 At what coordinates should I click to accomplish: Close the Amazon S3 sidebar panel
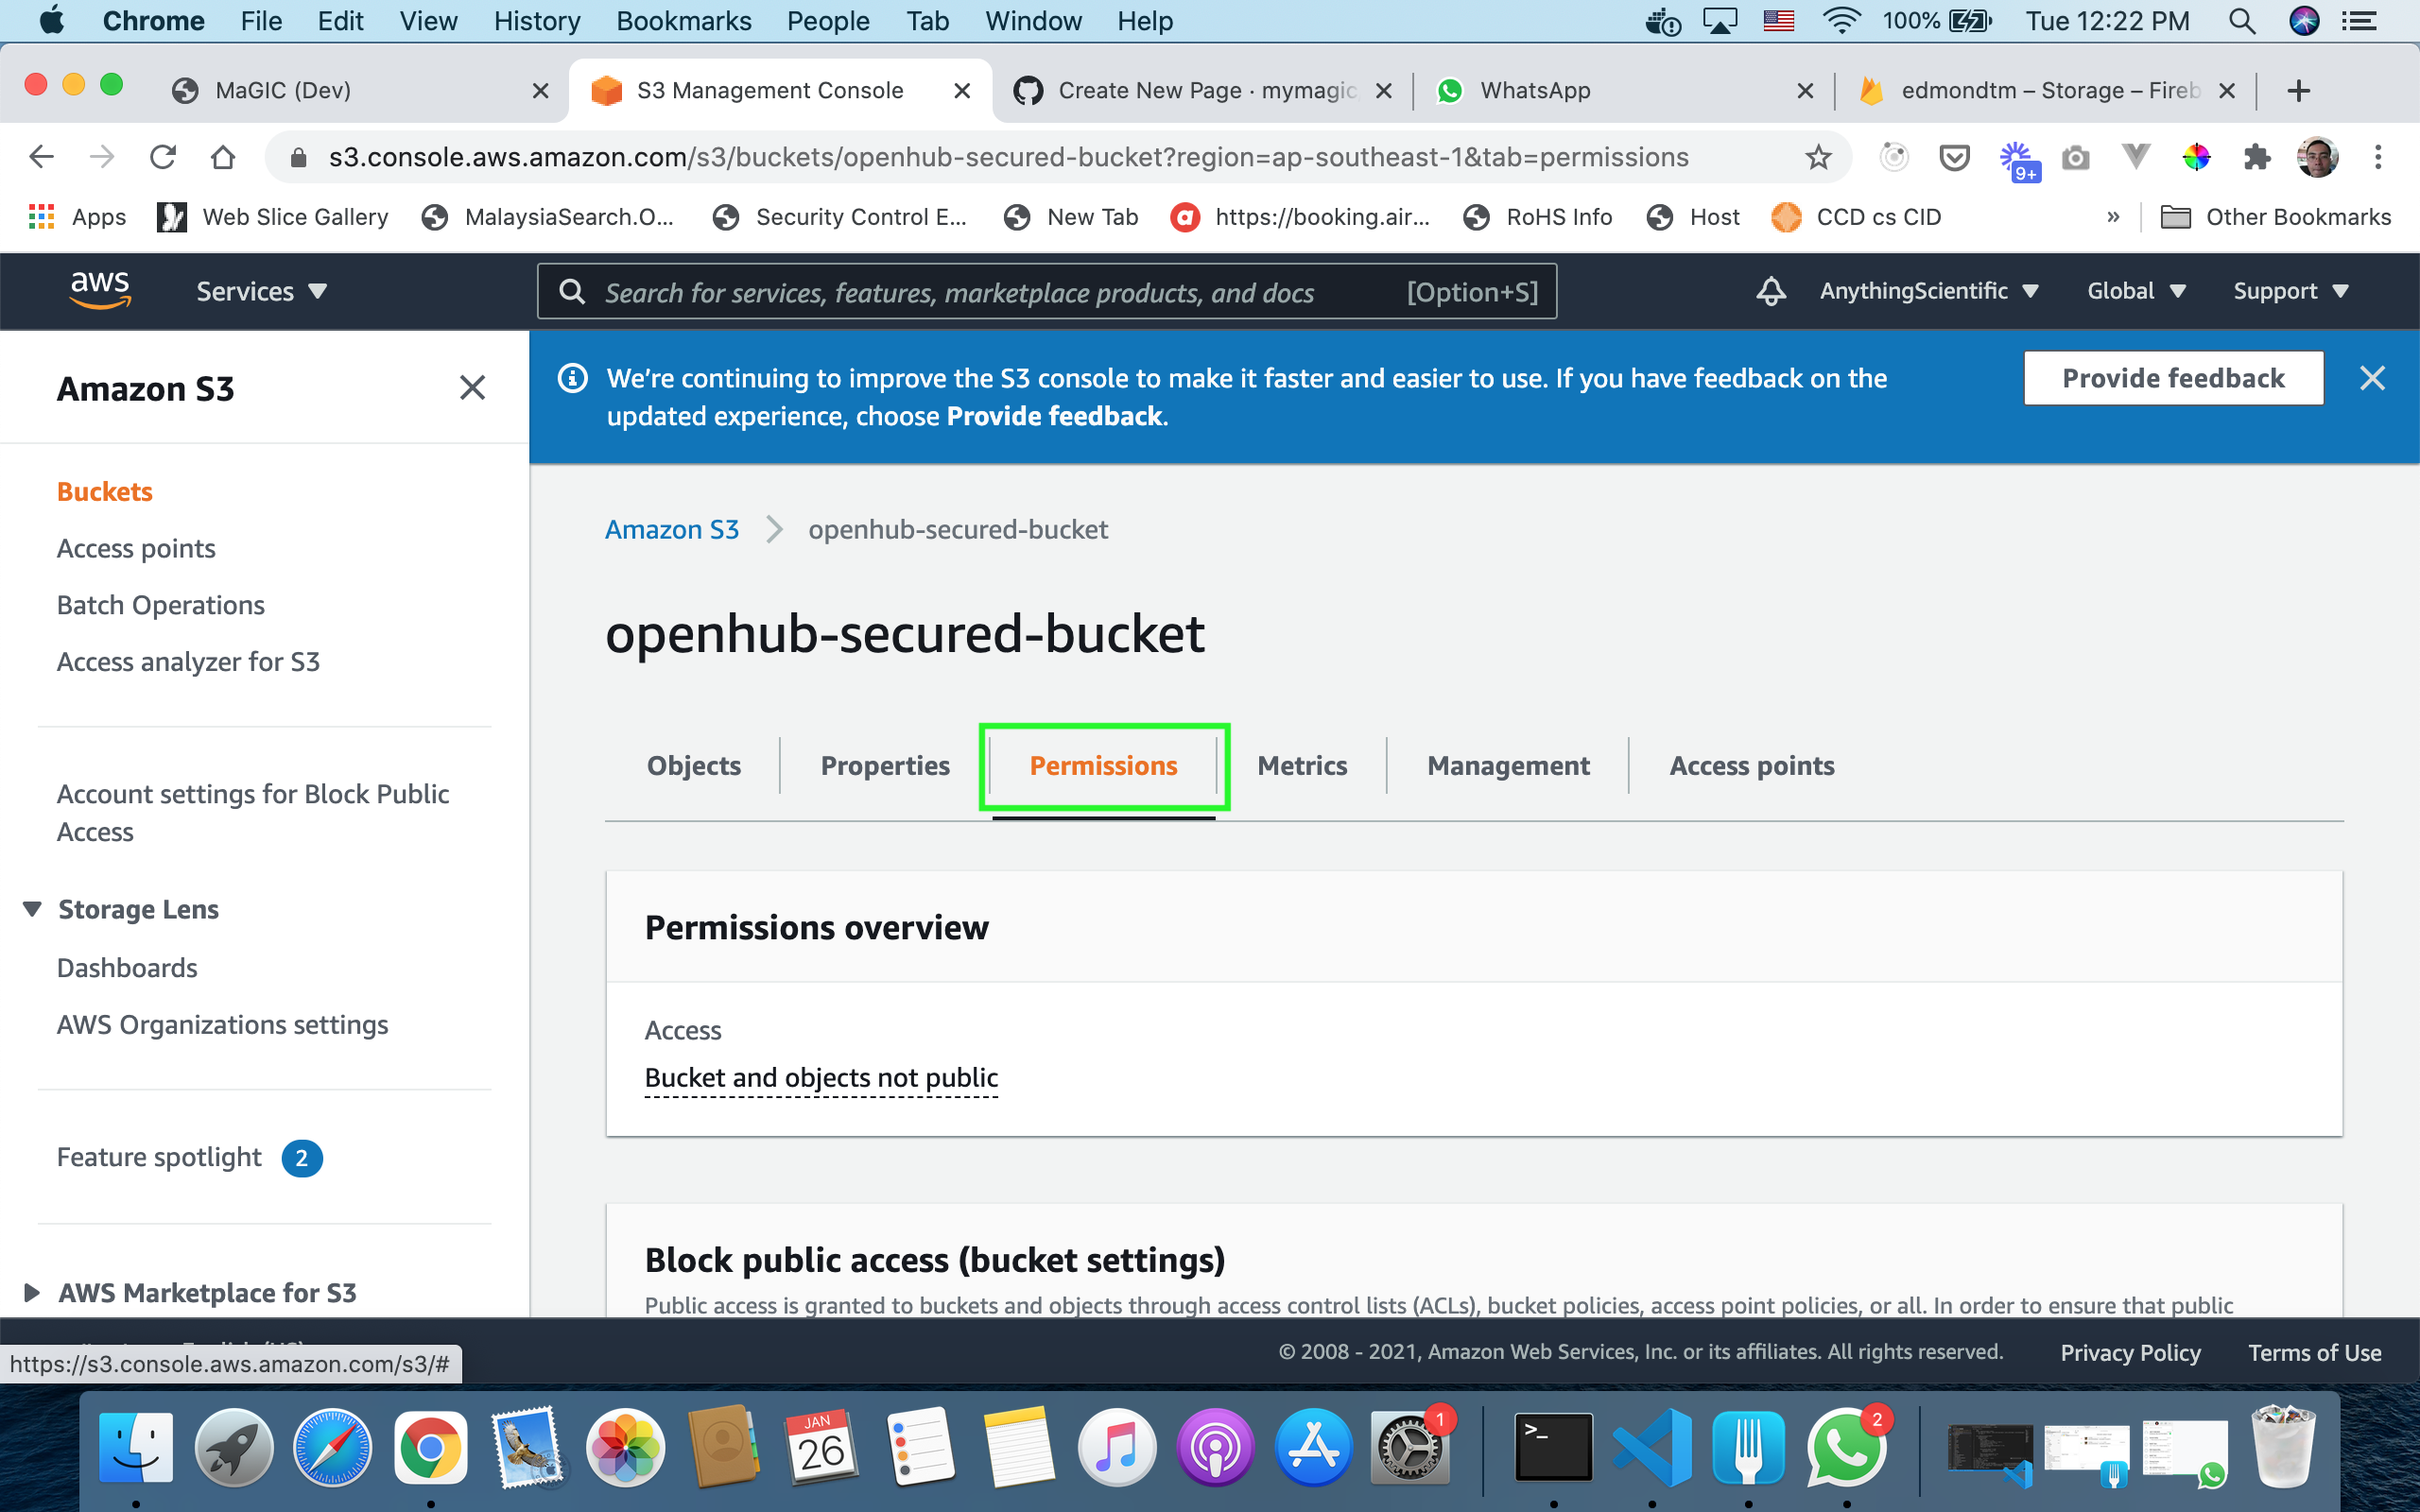tap(472, 388)
